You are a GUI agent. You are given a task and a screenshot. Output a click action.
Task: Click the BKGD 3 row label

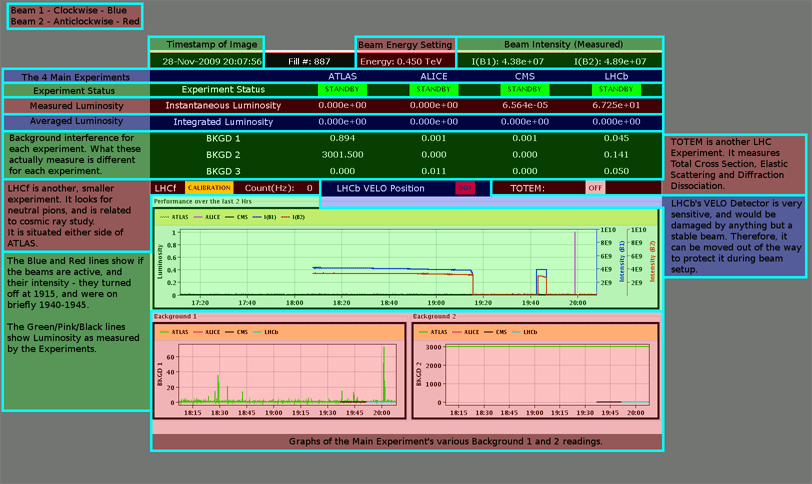[x=223, y=171]
